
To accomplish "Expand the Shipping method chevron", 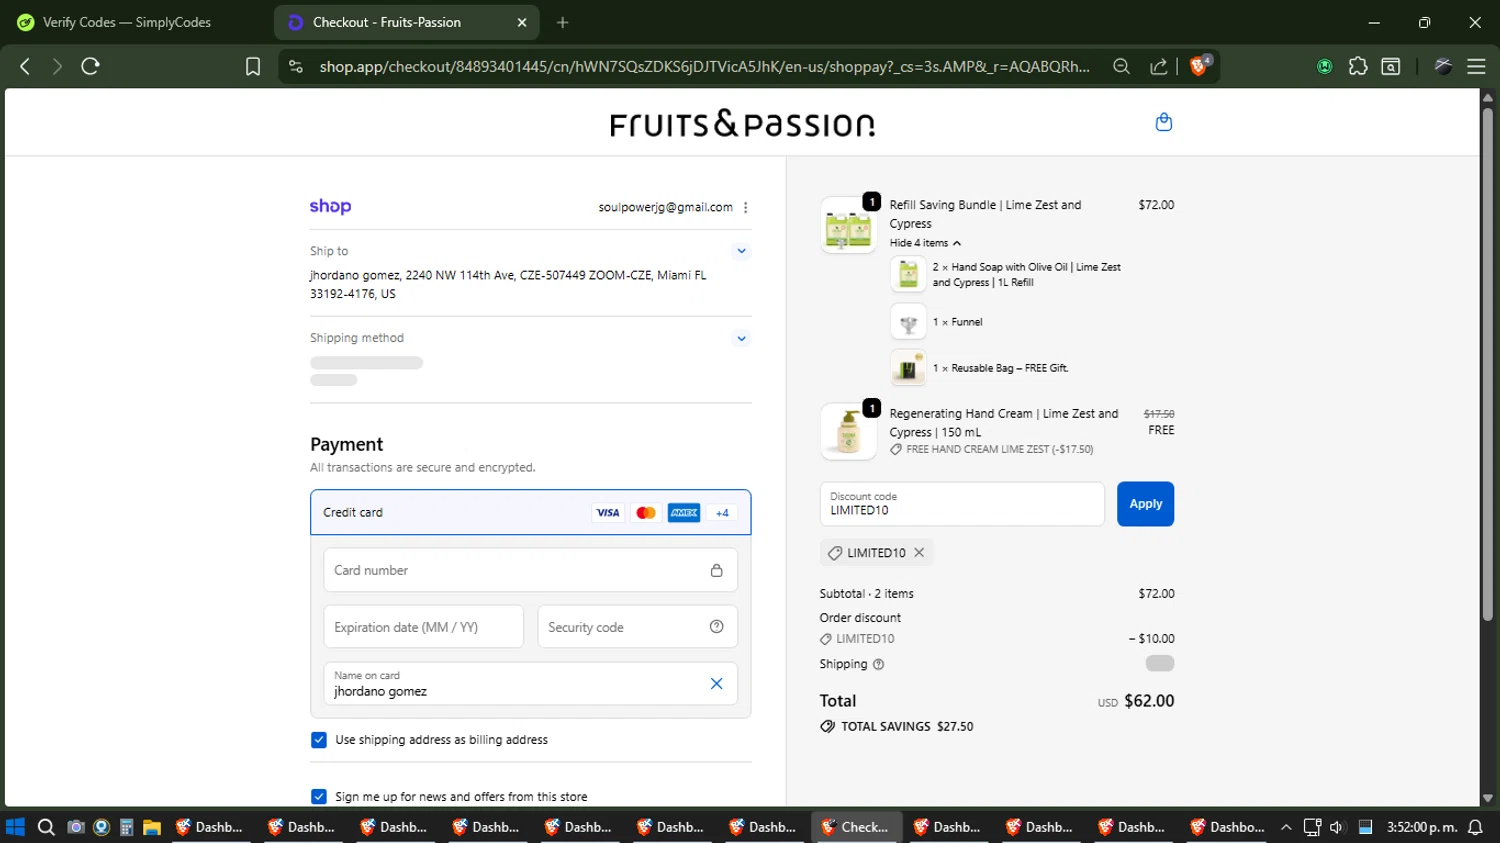I will 741,338.
